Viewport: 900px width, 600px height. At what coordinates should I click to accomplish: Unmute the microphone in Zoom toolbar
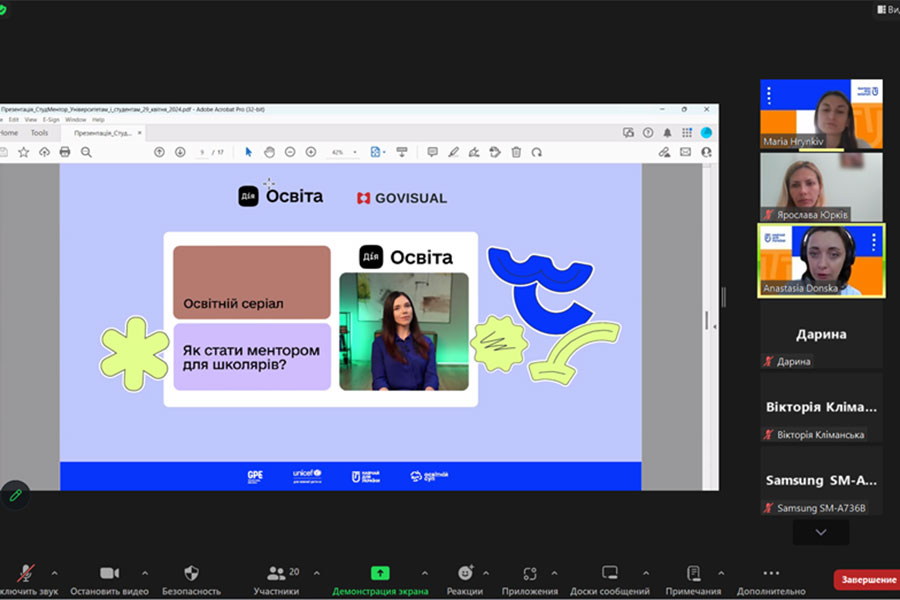tap(26, 573)
